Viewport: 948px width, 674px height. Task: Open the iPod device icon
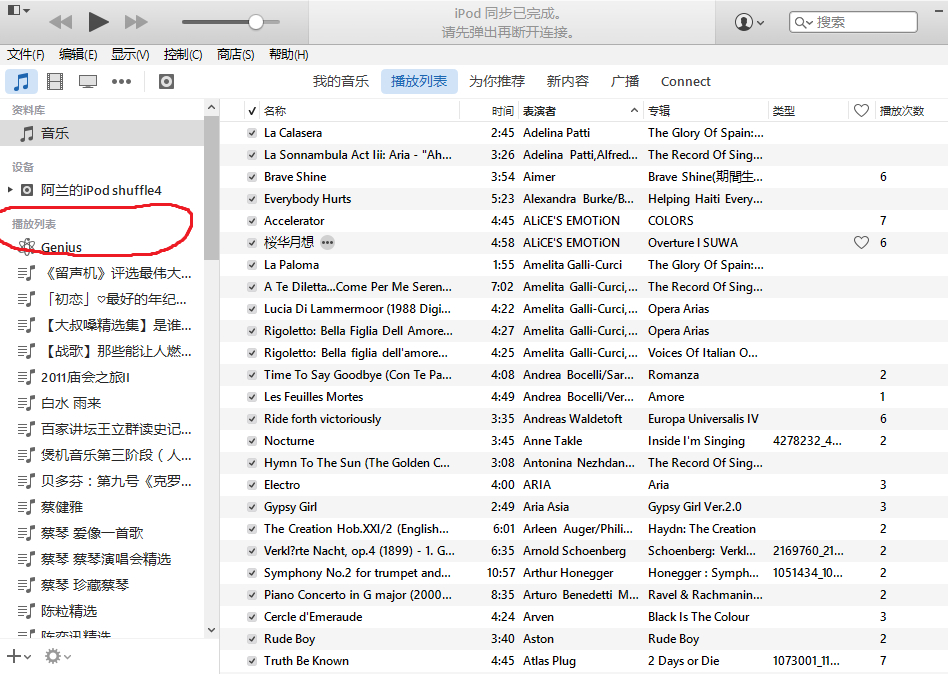pos(166,81)
